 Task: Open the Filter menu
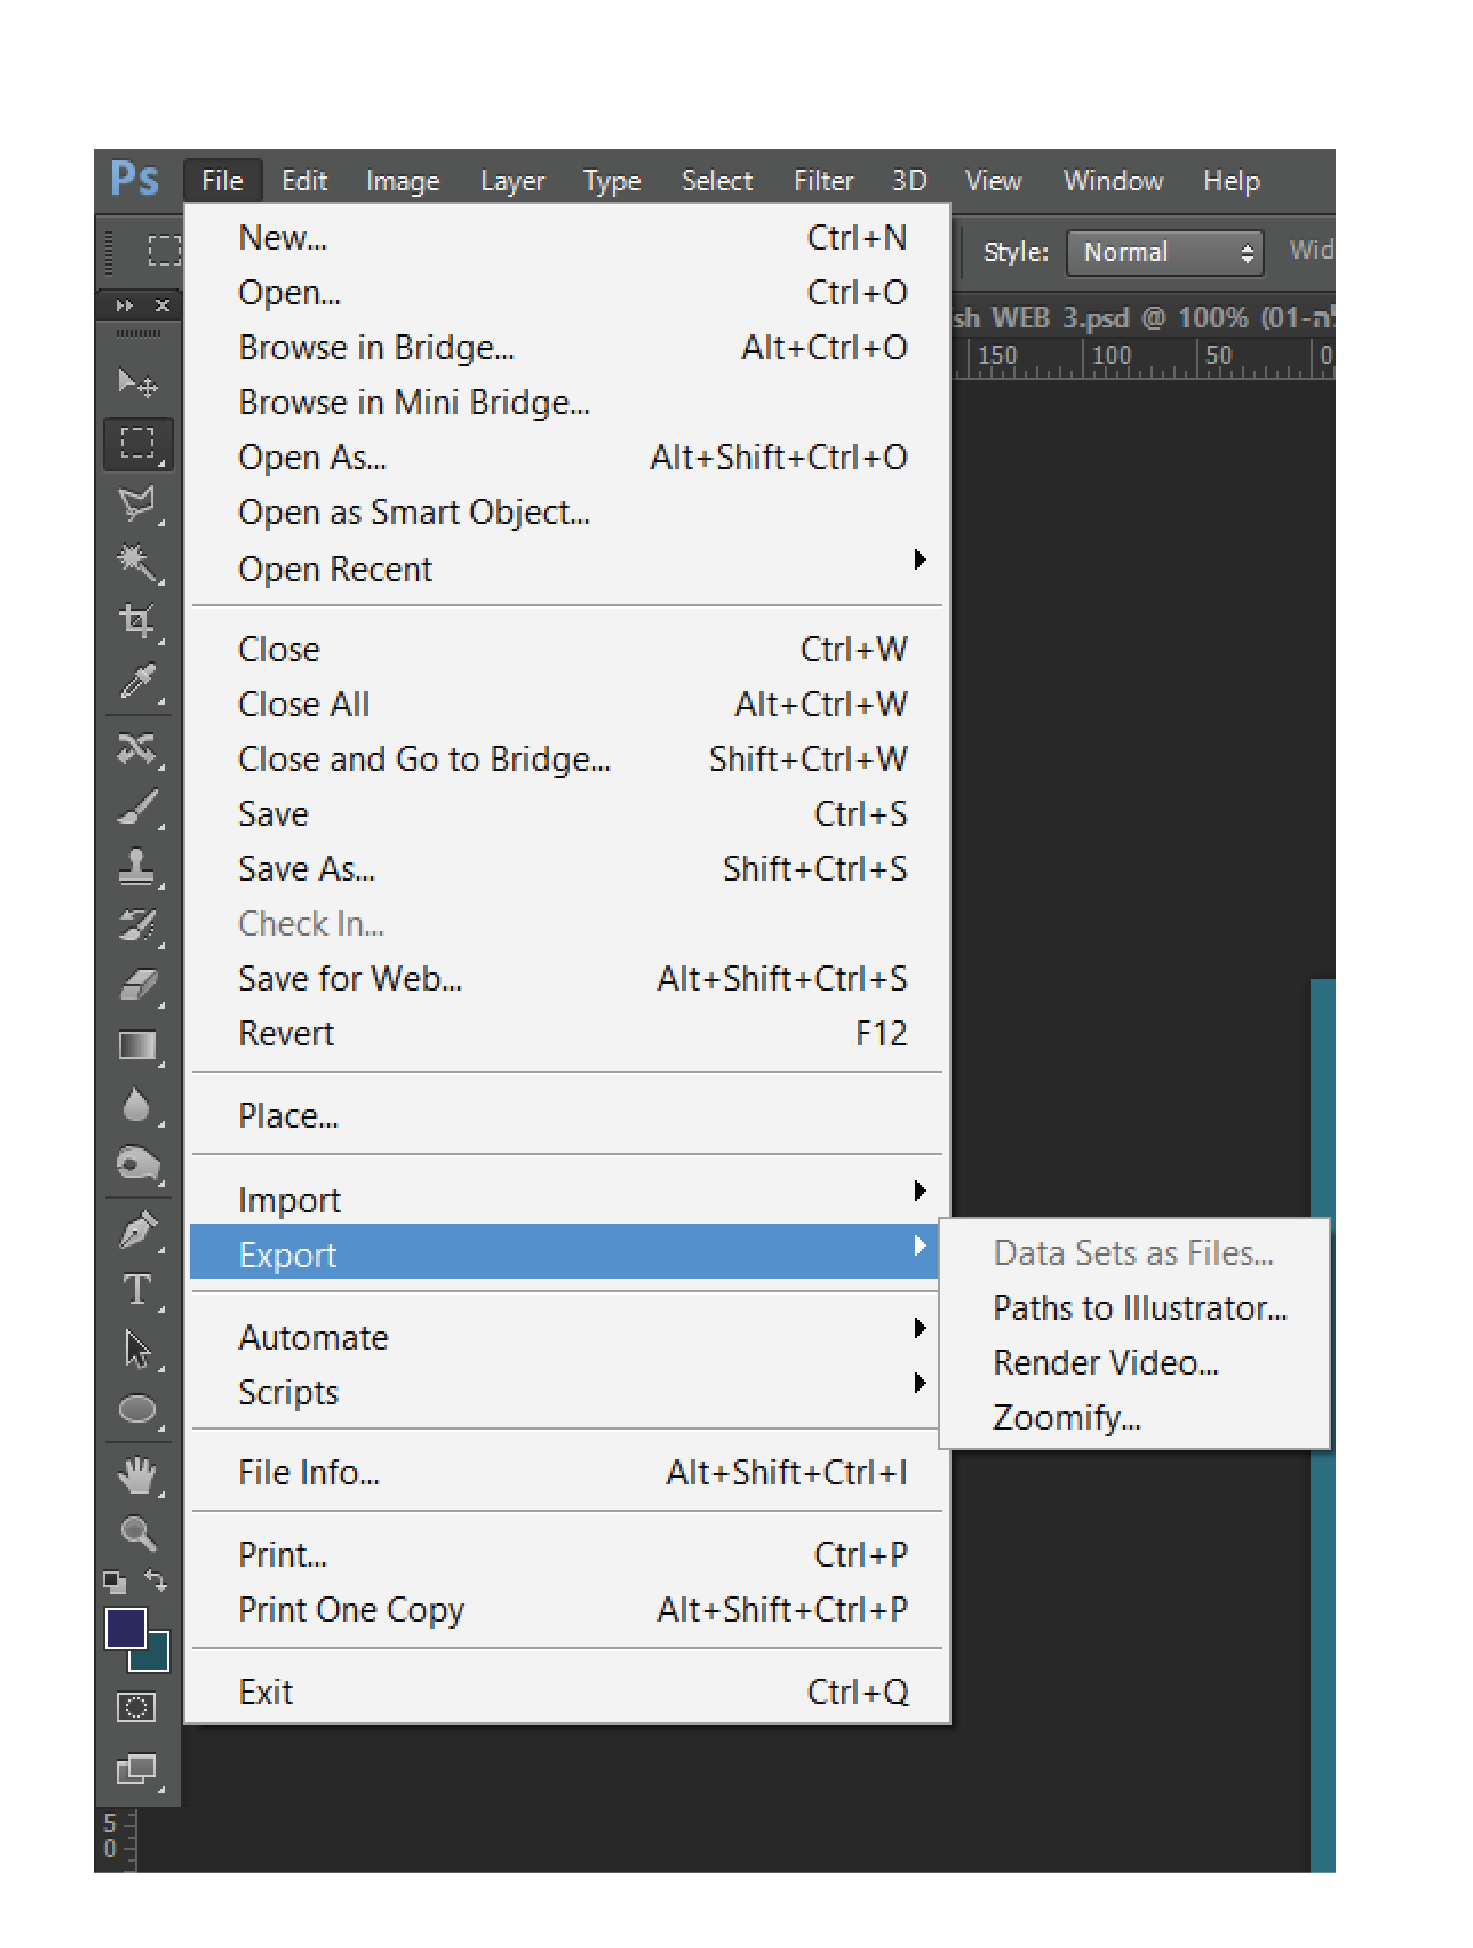(823, 181)
